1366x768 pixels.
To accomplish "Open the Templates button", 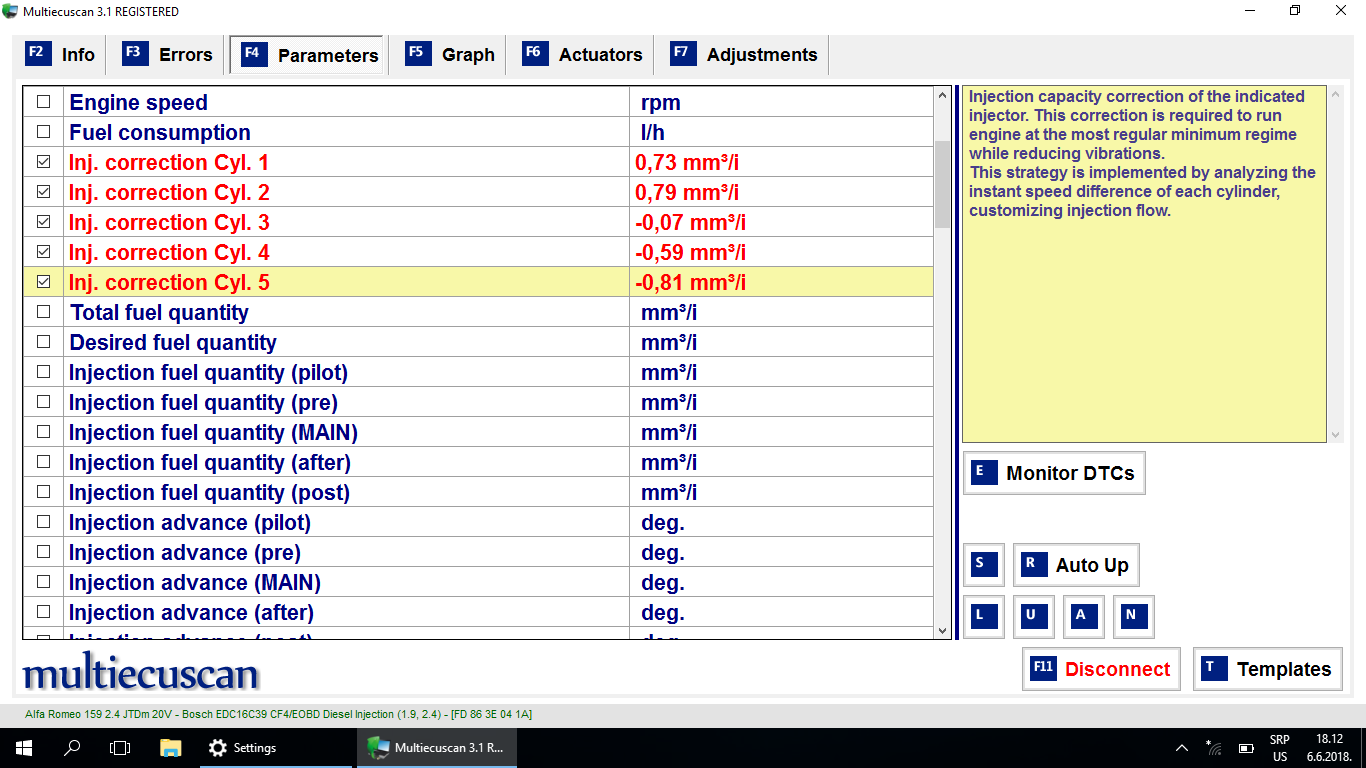I will (x=1268, y=669).
